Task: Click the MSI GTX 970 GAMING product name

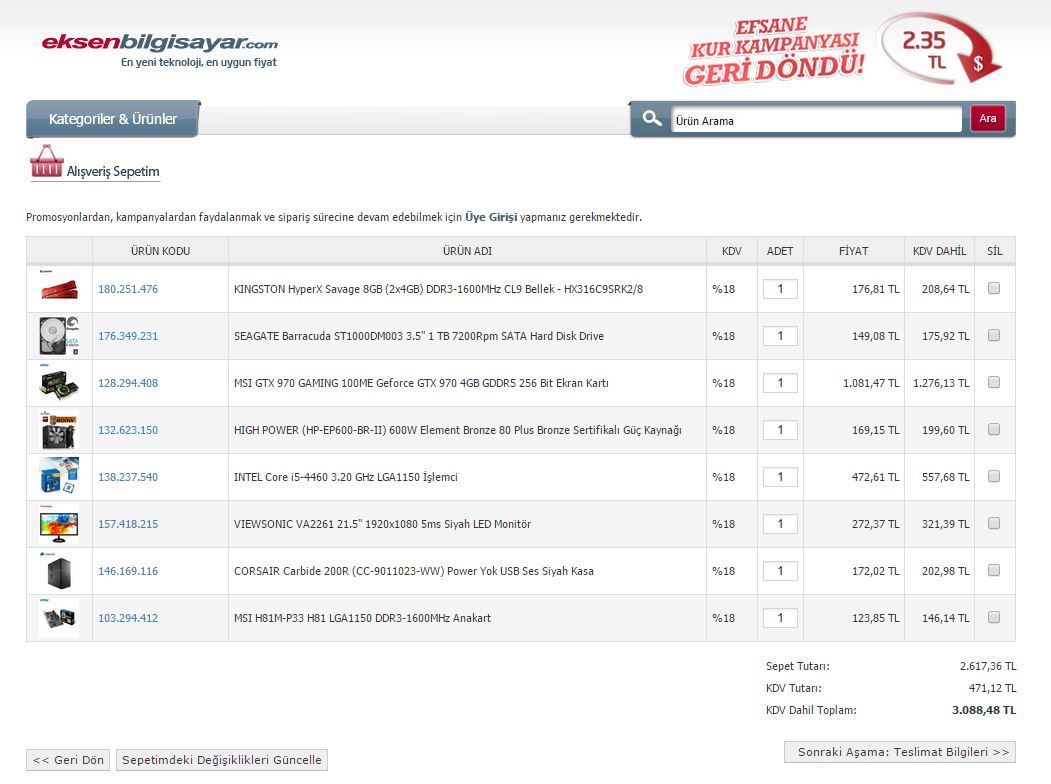Action: click(421, 383)
